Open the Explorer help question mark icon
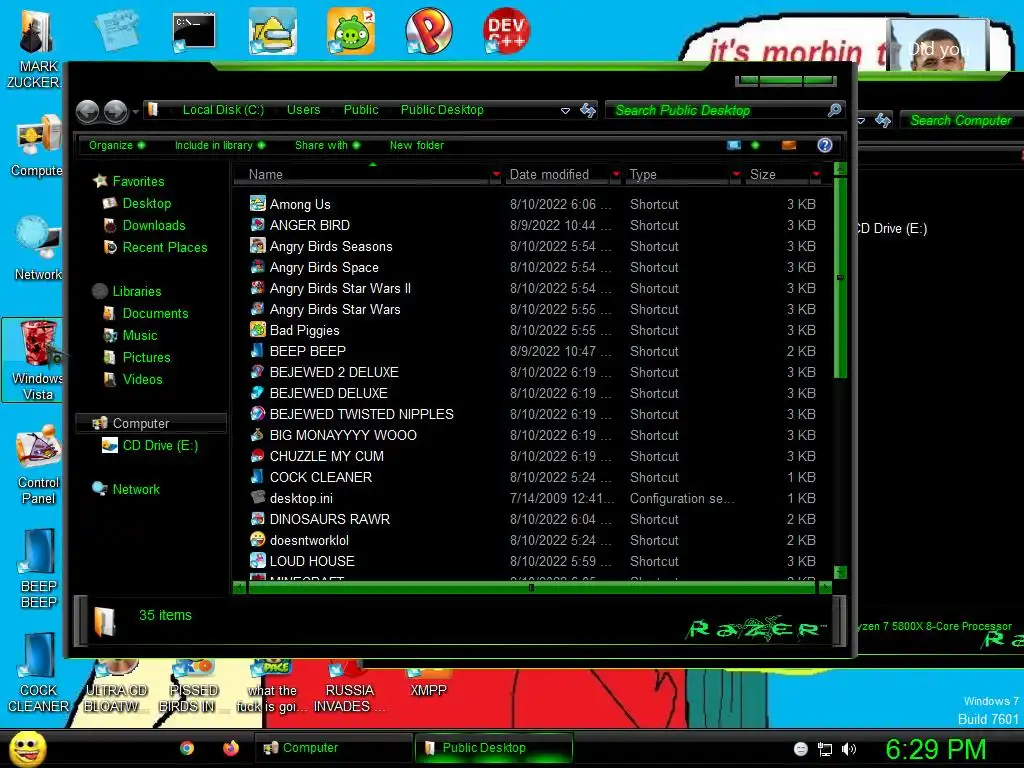1024x768 pixels. point(825,145)
